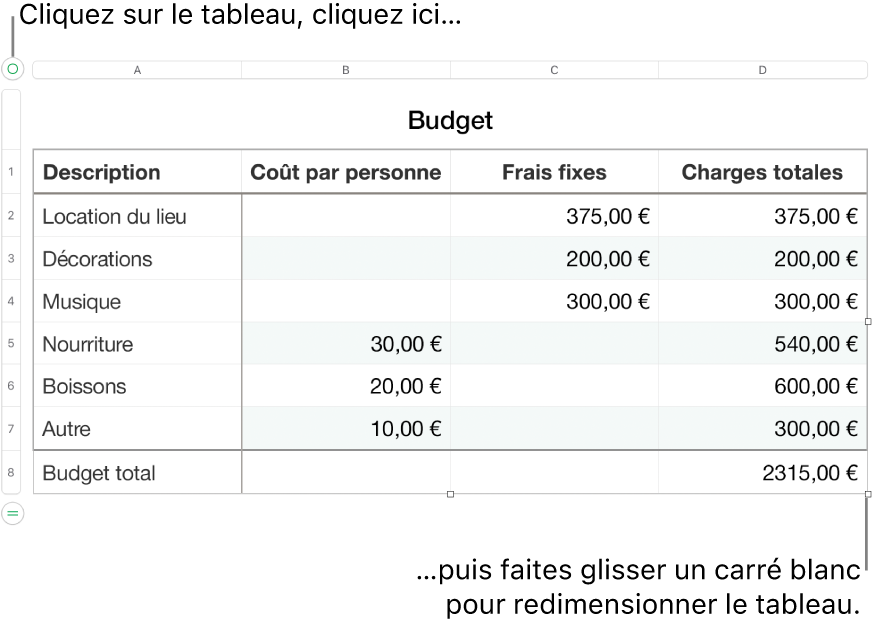Image resolution: width=875 pixels, height=622 pixels.
Task: Select the Coût par personne header cell
Action: (x=346, y=172)
